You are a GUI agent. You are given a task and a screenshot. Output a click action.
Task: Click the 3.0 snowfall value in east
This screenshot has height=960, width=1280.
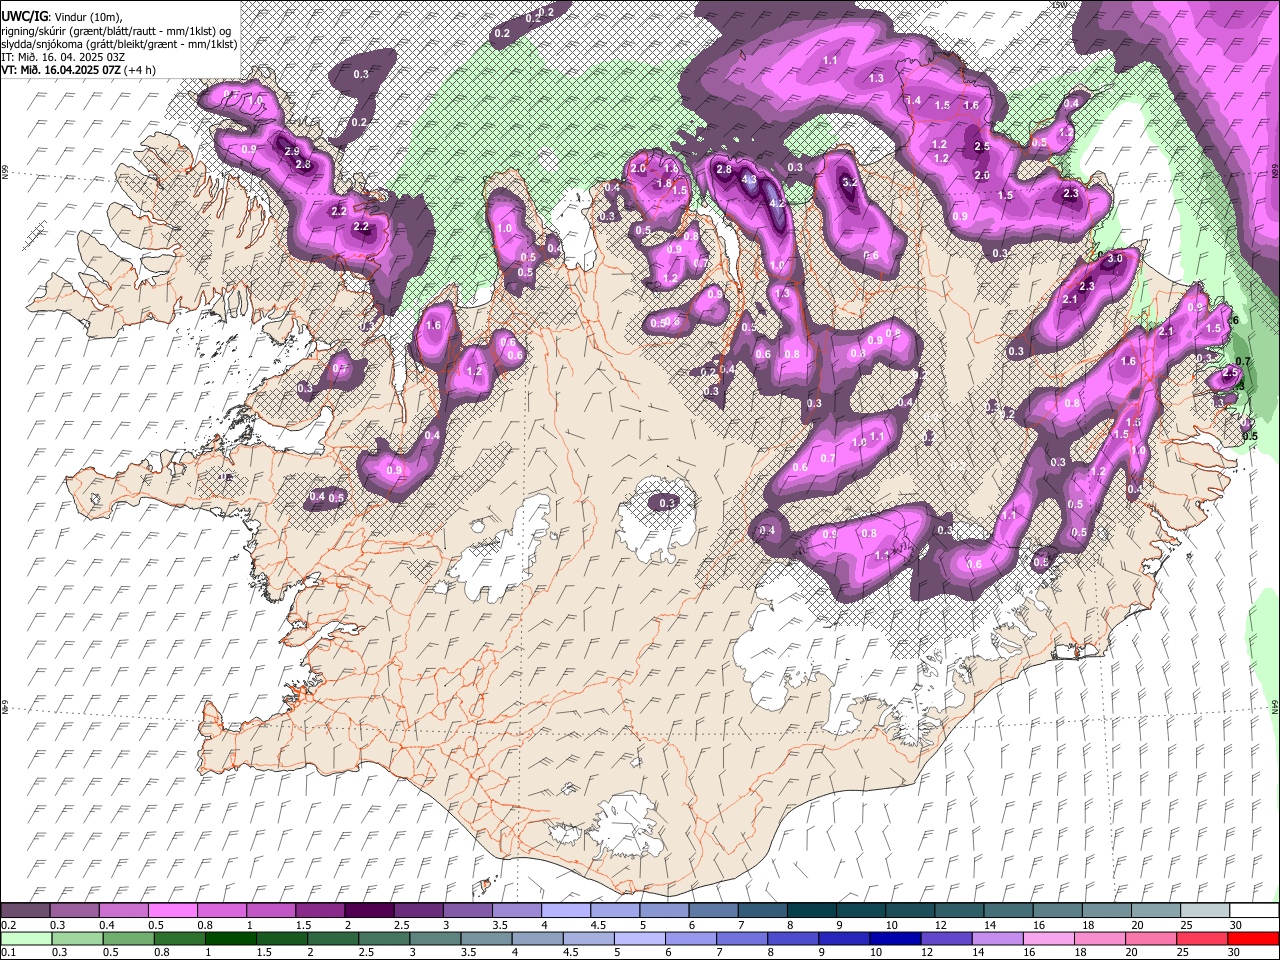click(1116, 259)
